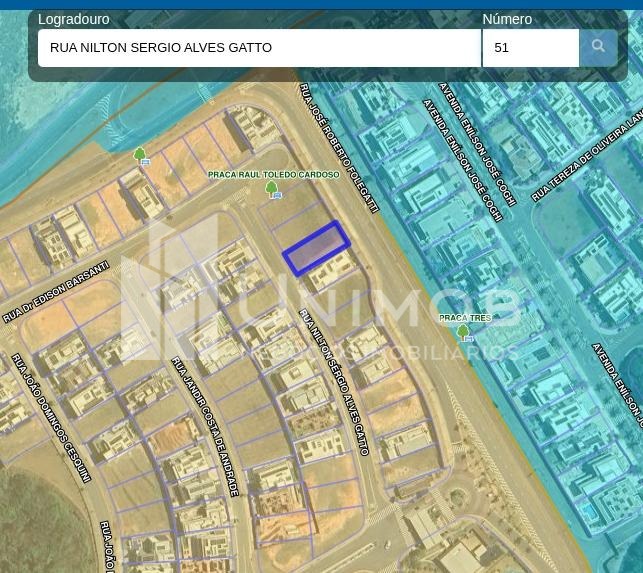Viewport: 643px width, 573px height.
Task: Focus the Logradouro street name field
Action: [259, 47]
